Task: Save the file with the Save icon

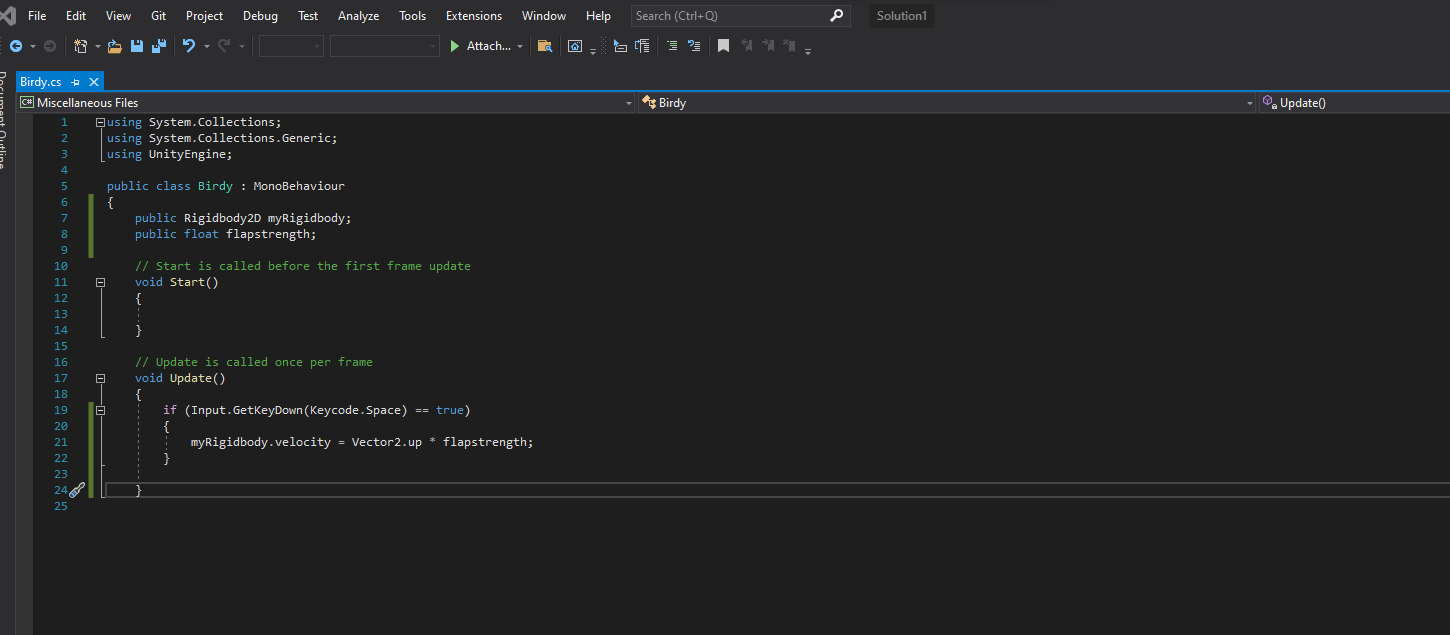Action: [x=137, y=46]
